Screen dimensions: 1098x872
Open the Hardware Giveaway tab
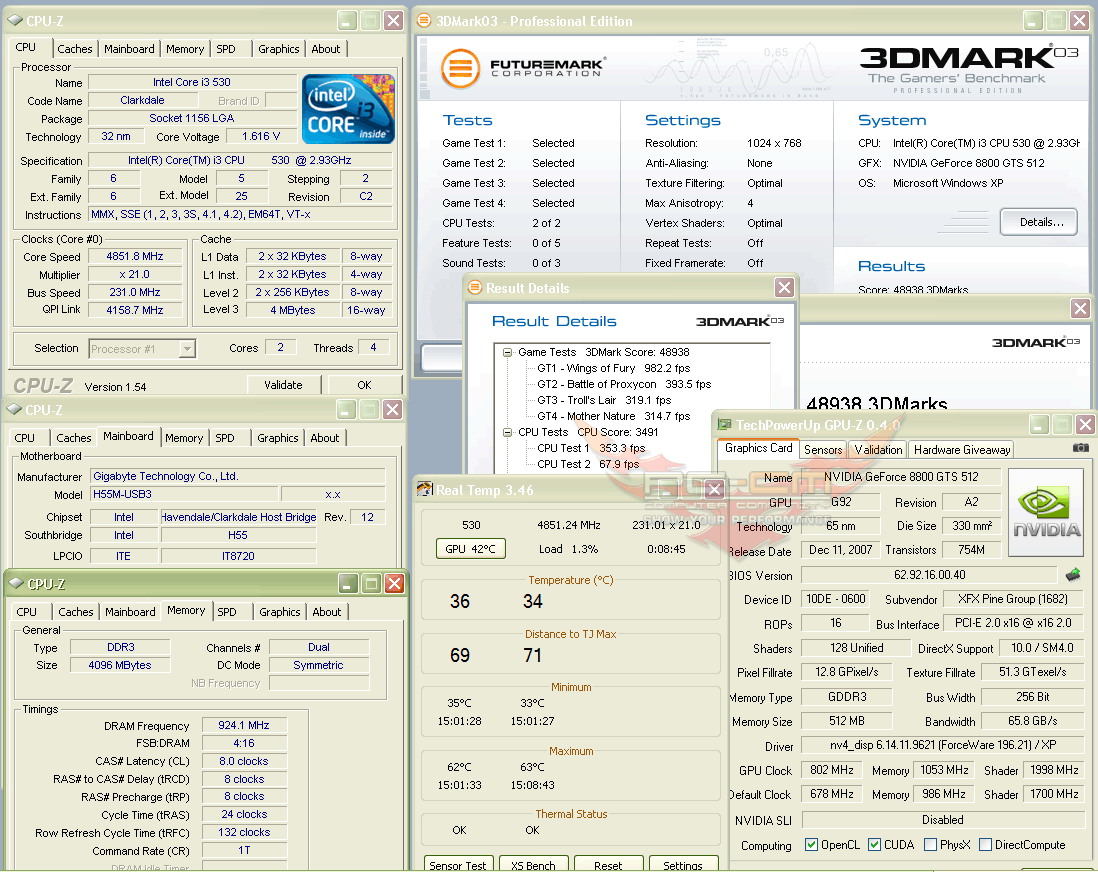coord(961,450)
